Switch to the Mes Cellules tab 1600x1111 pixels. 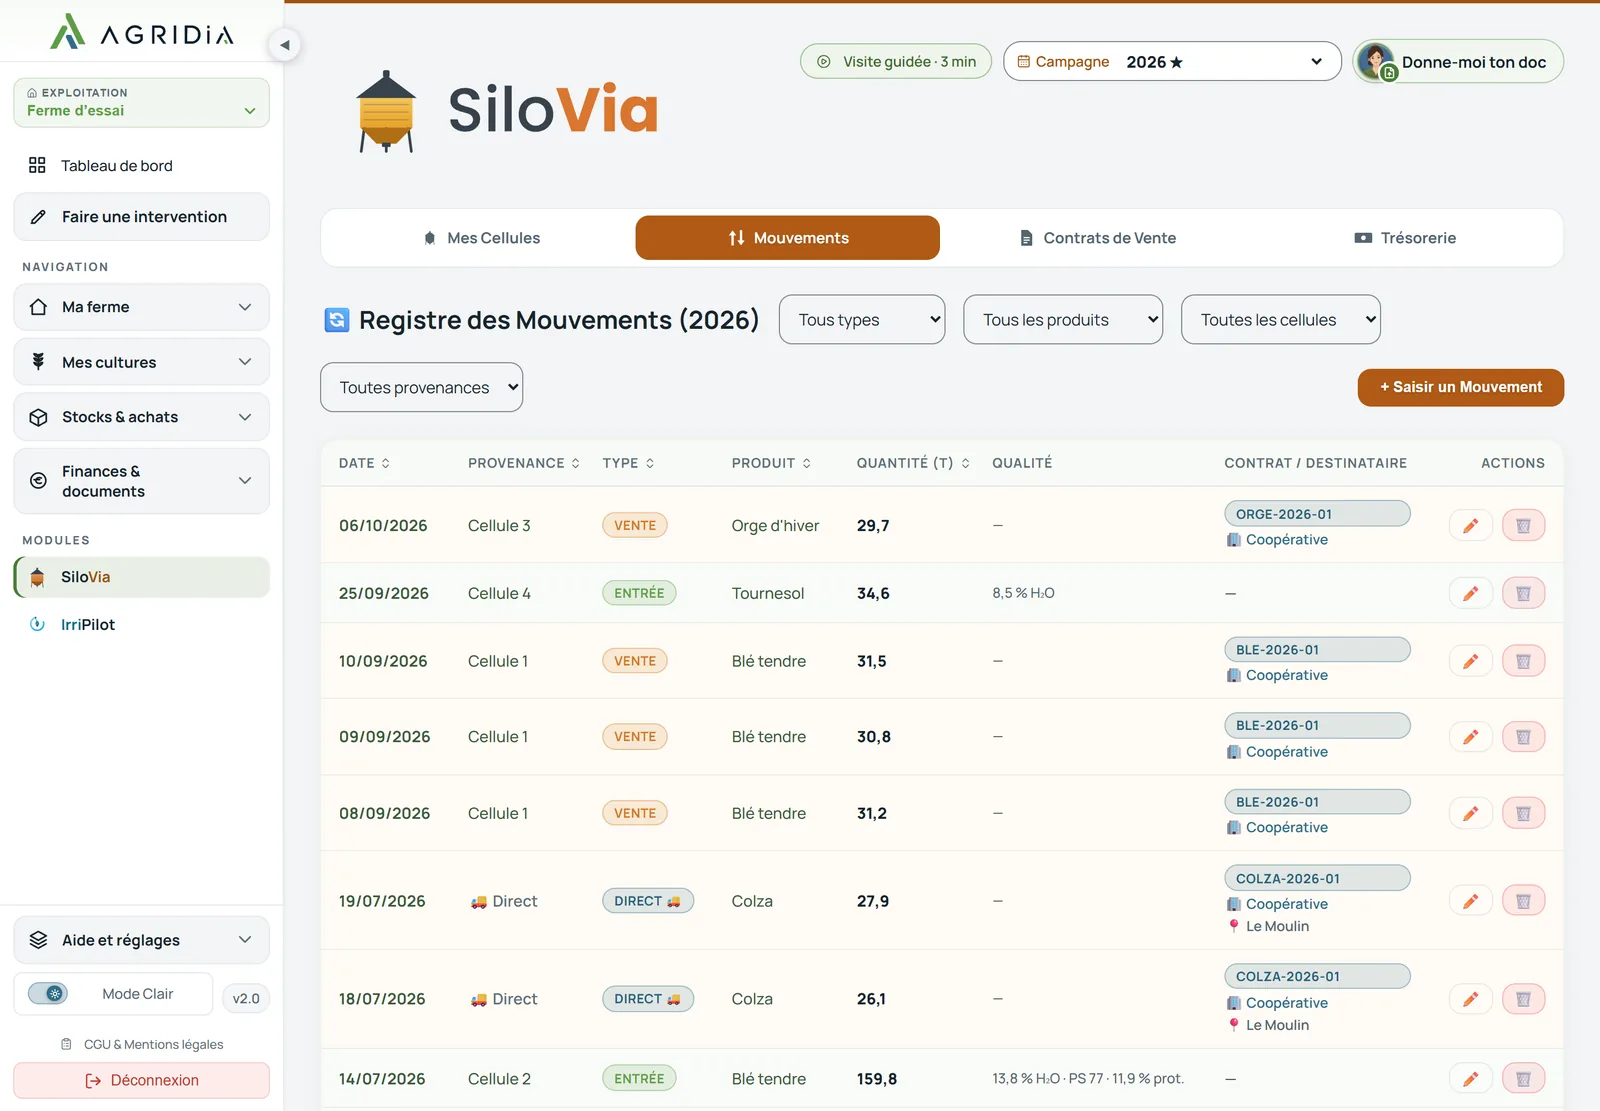tap(482, 238)
